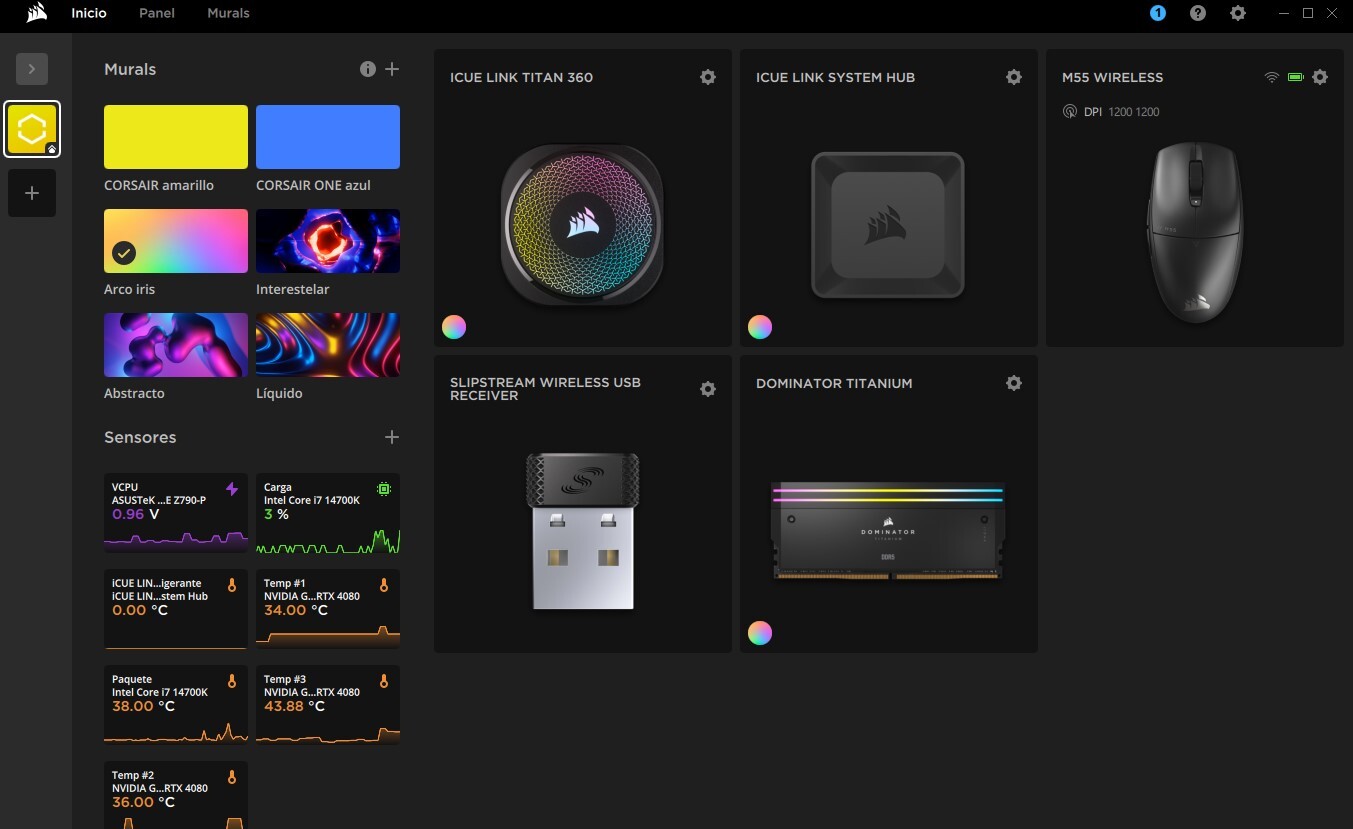Click the CPU chip icon on Carga sensor
This screenshot has width=1353, height=829.
click(x=384, y=489)
